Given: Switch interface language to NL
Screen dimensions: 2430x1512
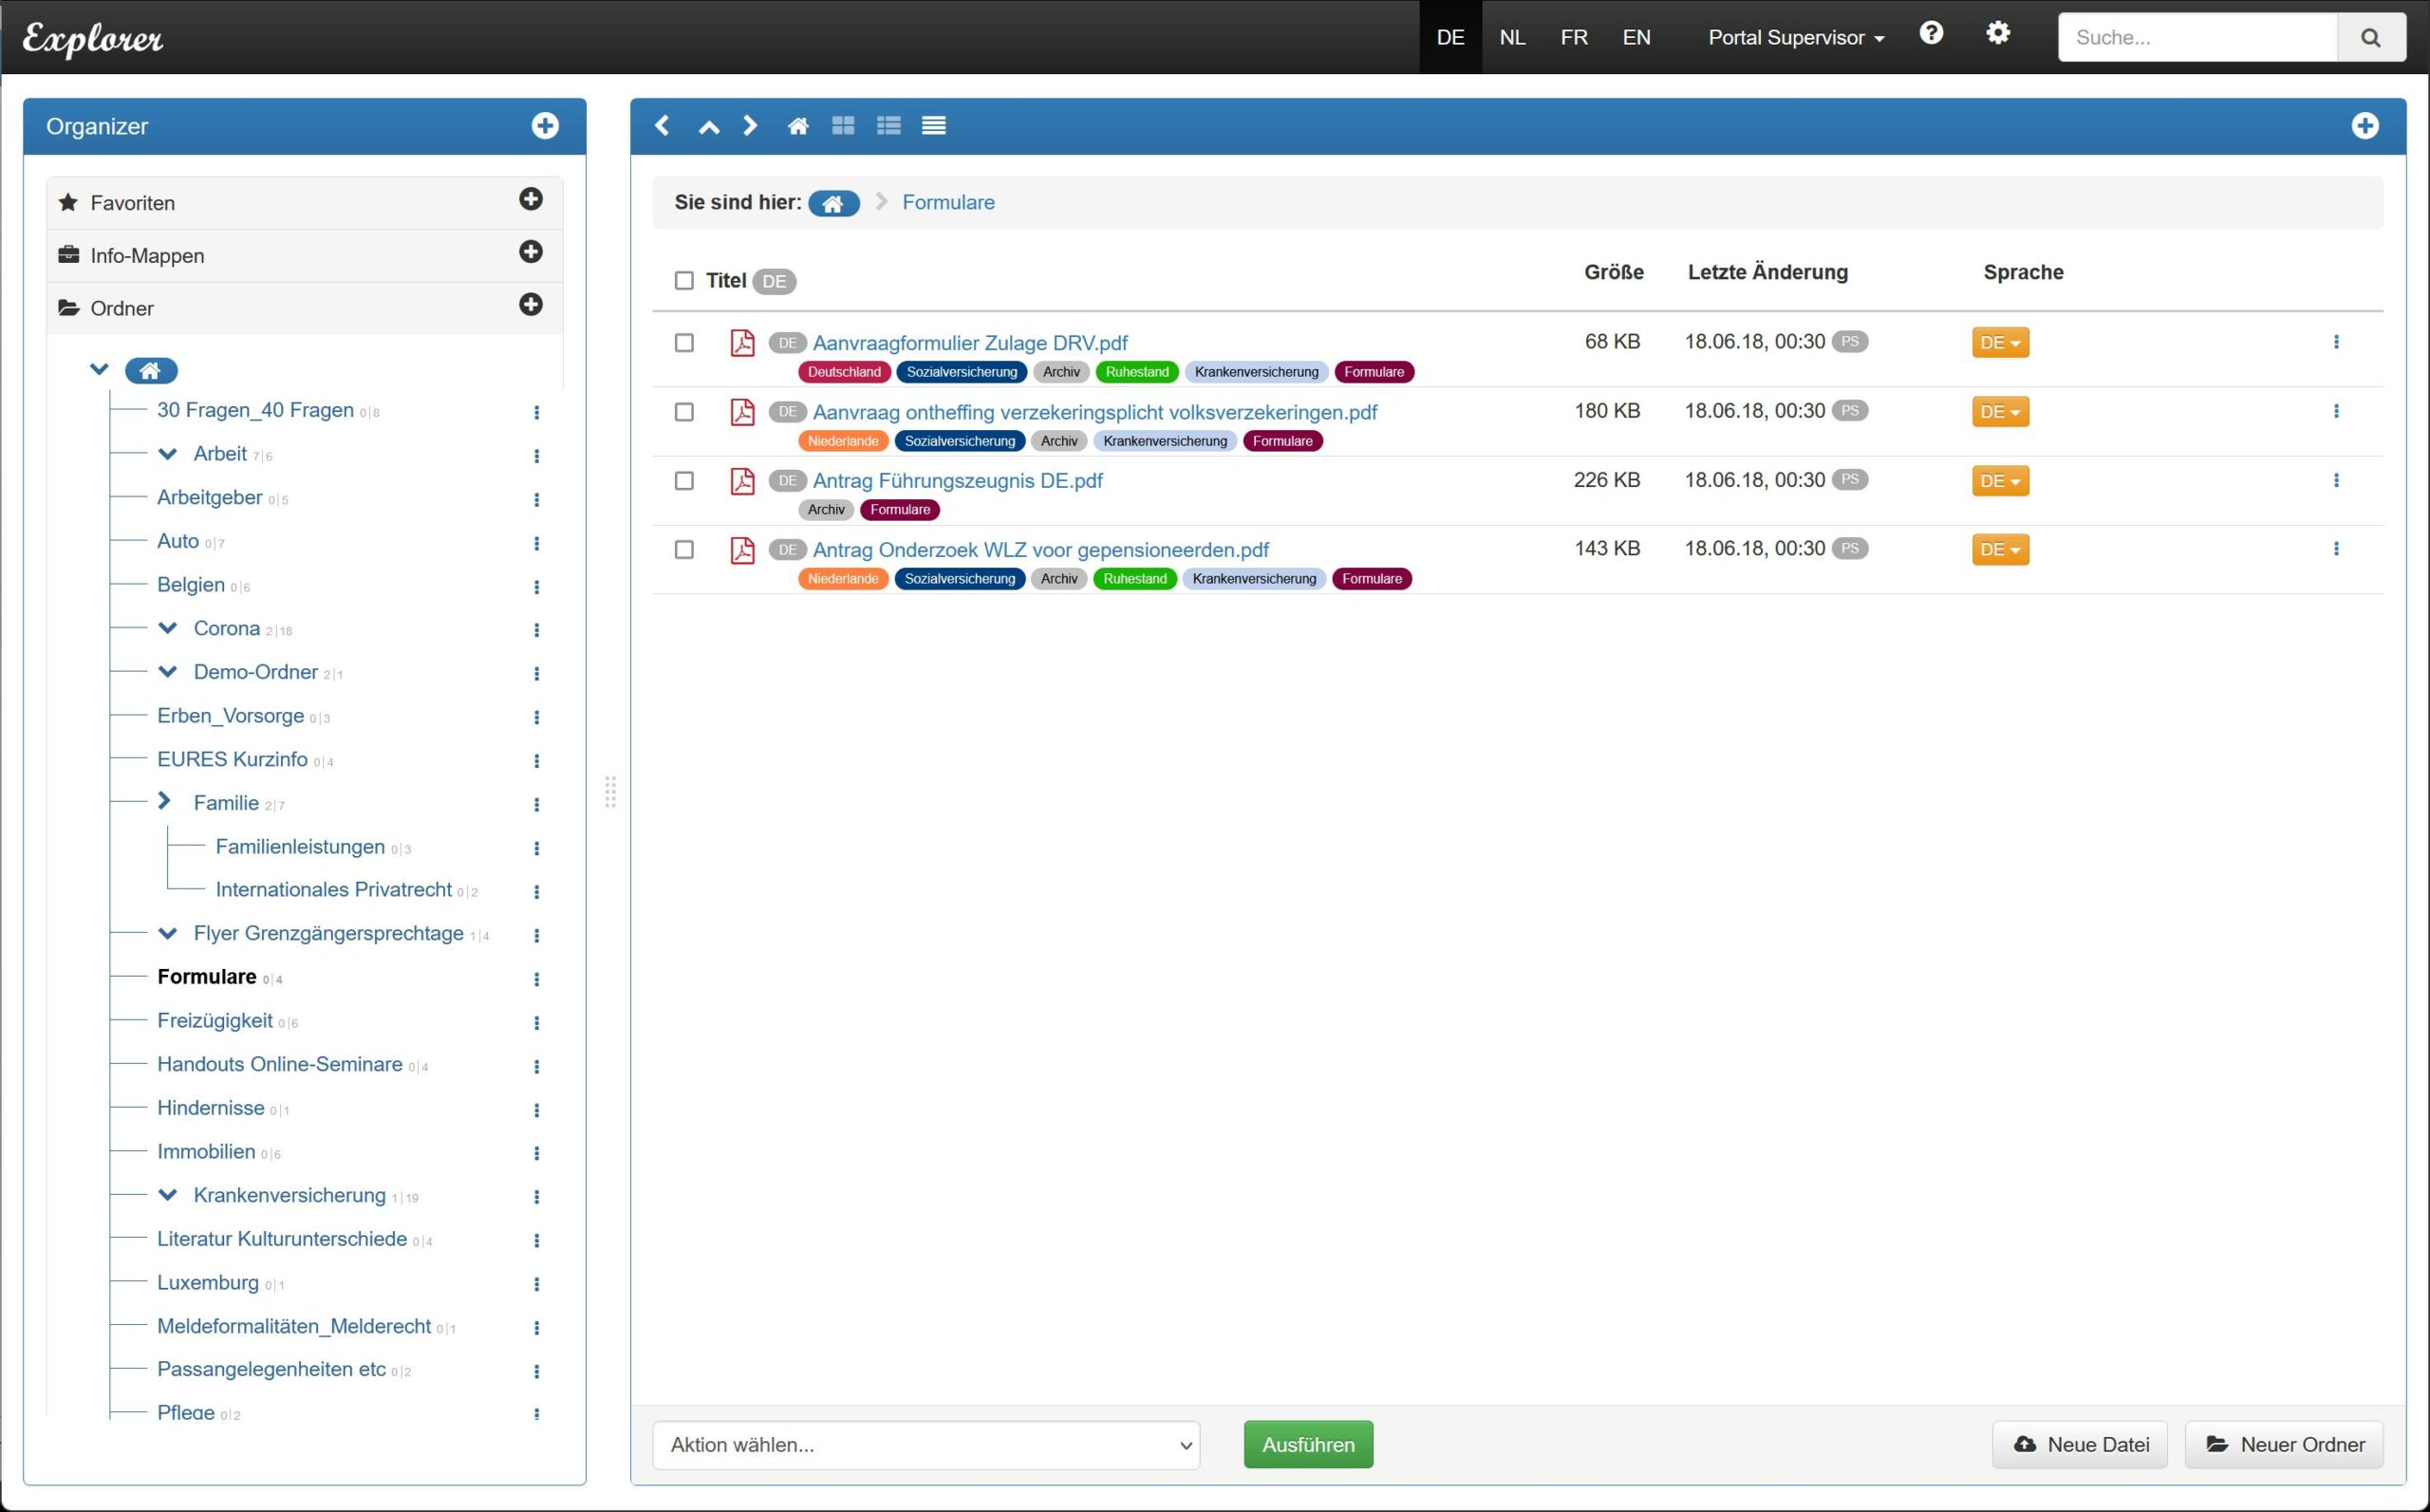Looking at the screenshot, I should point(1512,38).
